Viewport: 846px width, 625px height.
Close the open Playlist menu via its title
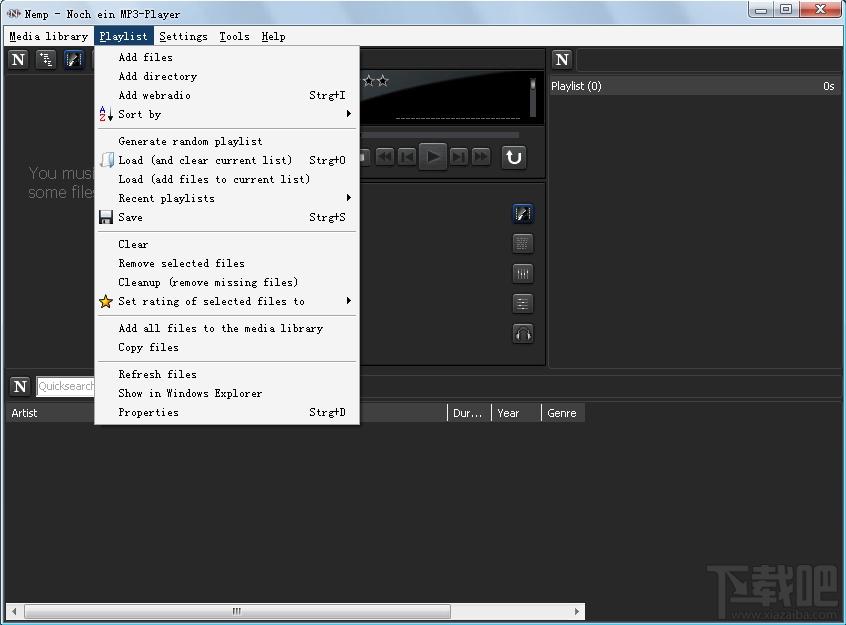point(124,36)
